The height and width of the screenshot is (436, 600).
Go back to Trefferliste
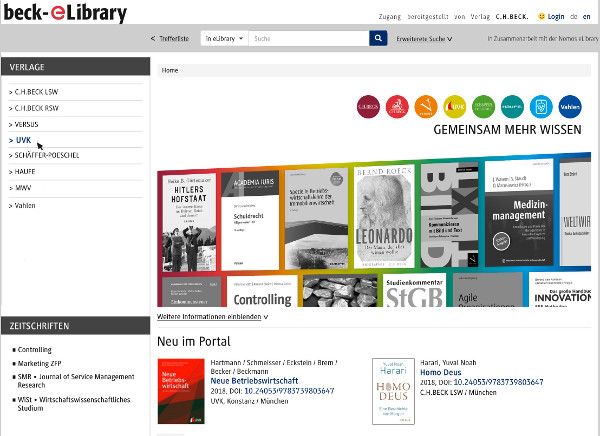170,39
